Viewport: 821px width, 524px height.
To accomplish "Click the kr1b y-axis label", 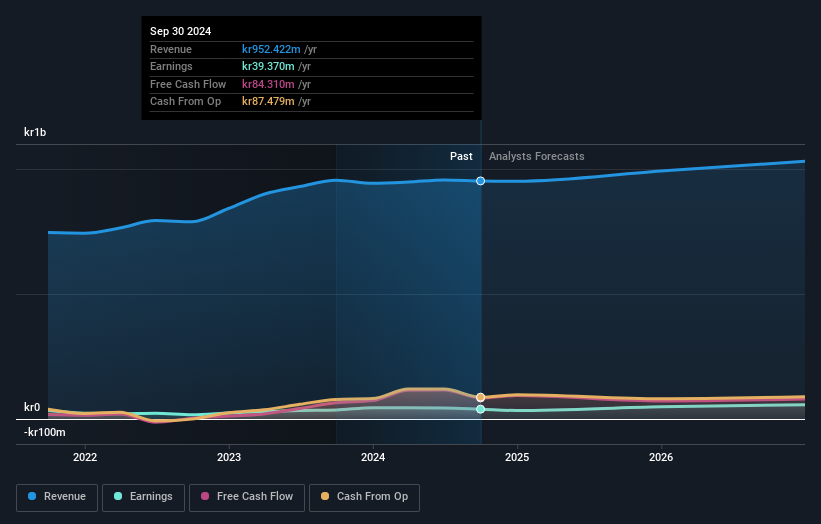I will (x=35, y=132).
